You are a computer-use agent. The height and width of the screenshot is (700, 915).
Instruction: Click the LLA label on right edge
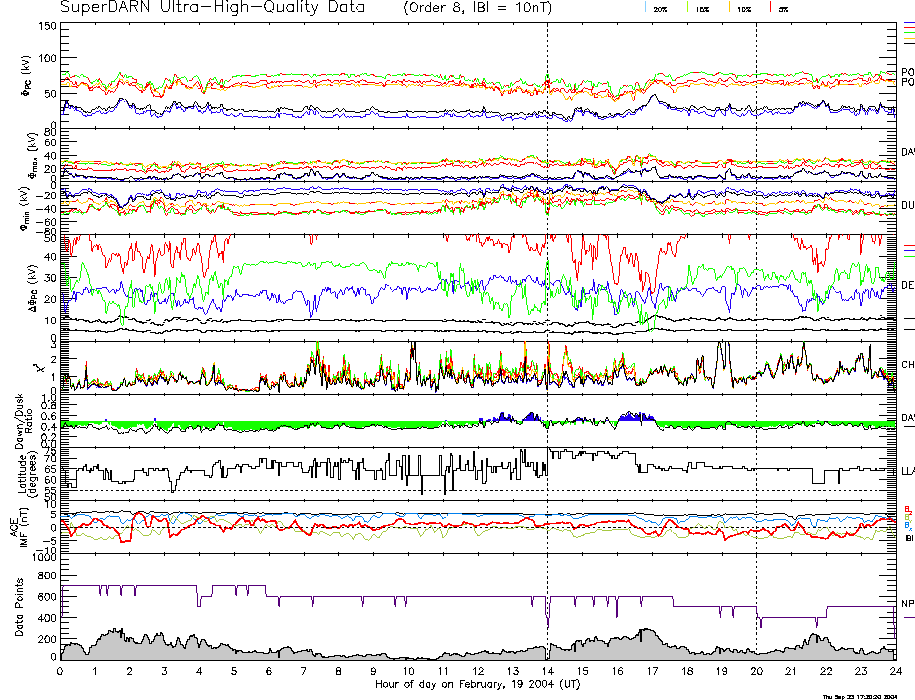[907, 469]
